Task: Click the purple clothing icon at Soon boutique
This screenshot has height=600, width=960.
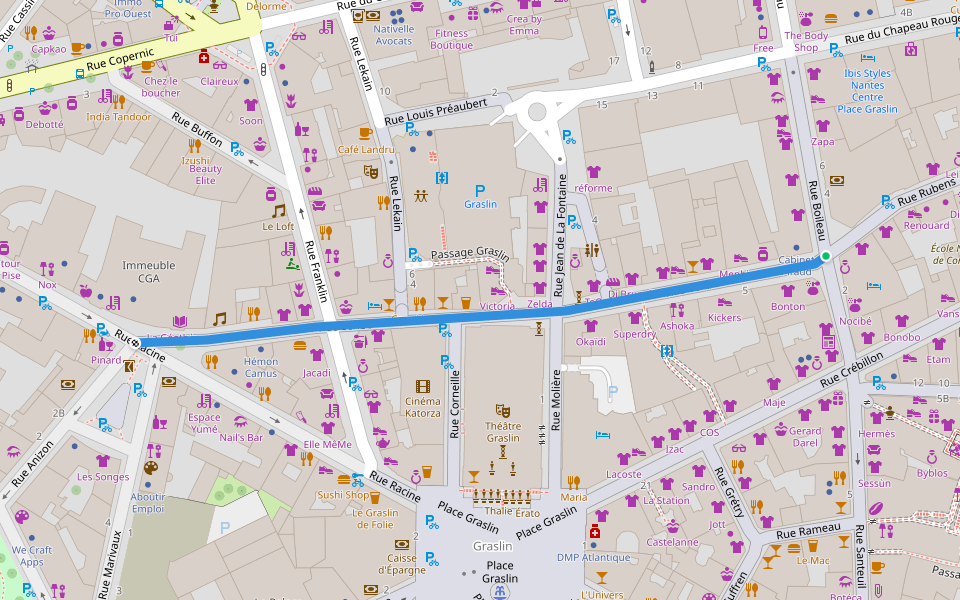Action: point(250,105)
